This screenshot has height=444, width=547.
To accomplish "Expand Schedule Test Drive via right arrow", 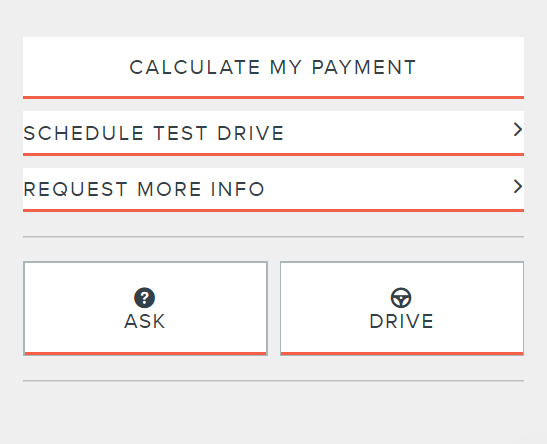I will pyautogui.click(x=518, y=129).
